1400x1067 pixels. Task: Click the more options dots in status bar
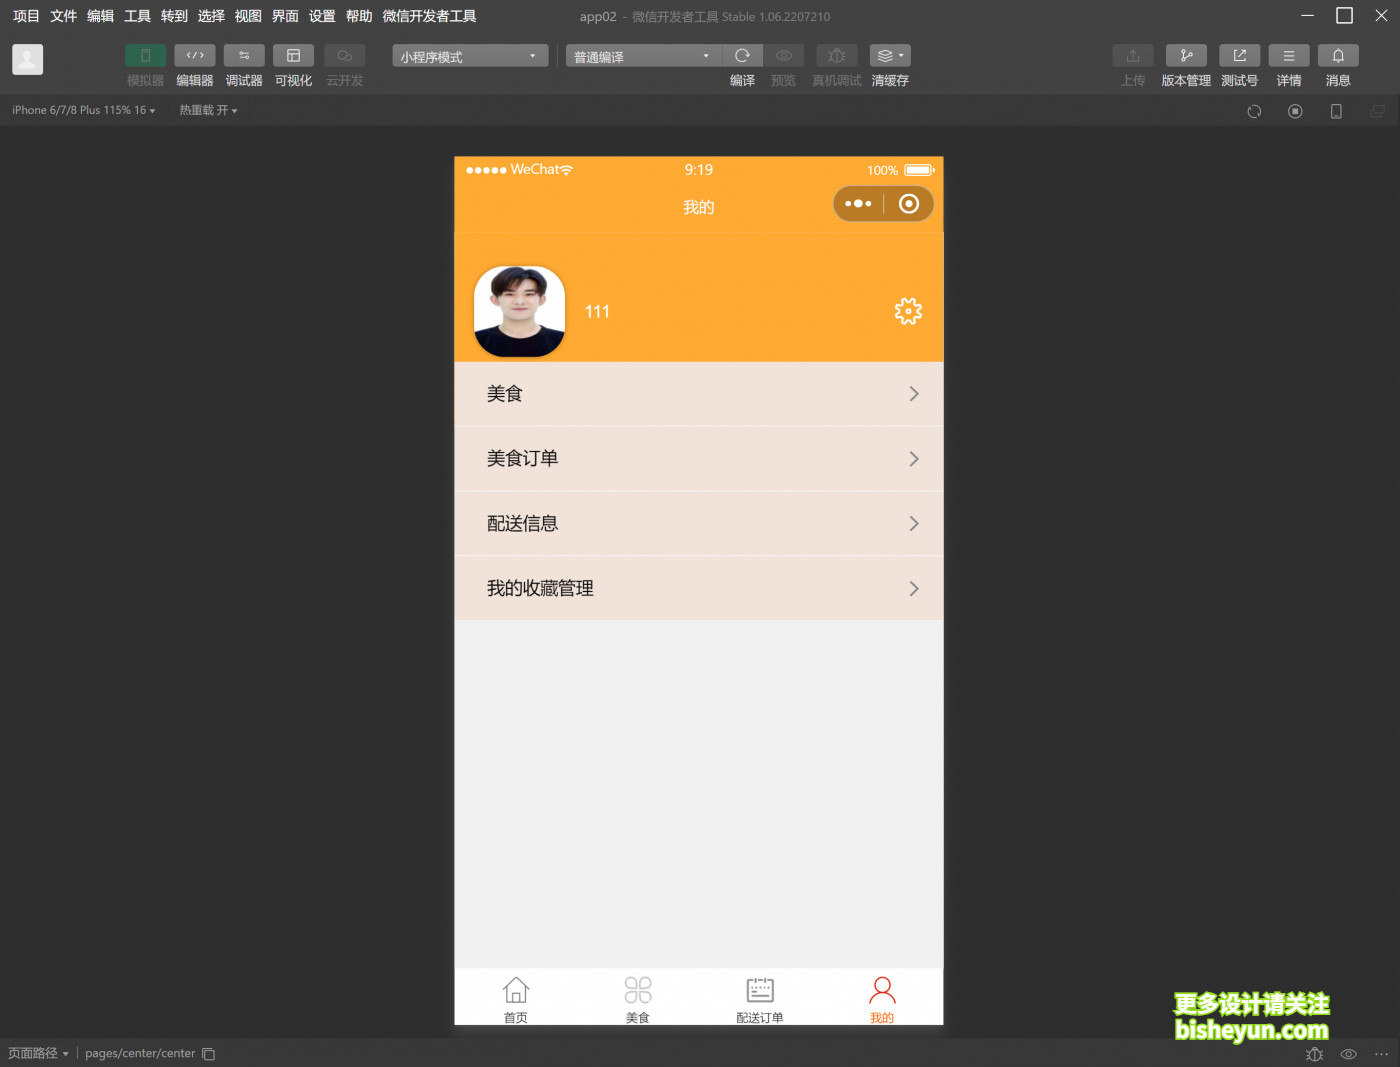coord(1381,1054)
